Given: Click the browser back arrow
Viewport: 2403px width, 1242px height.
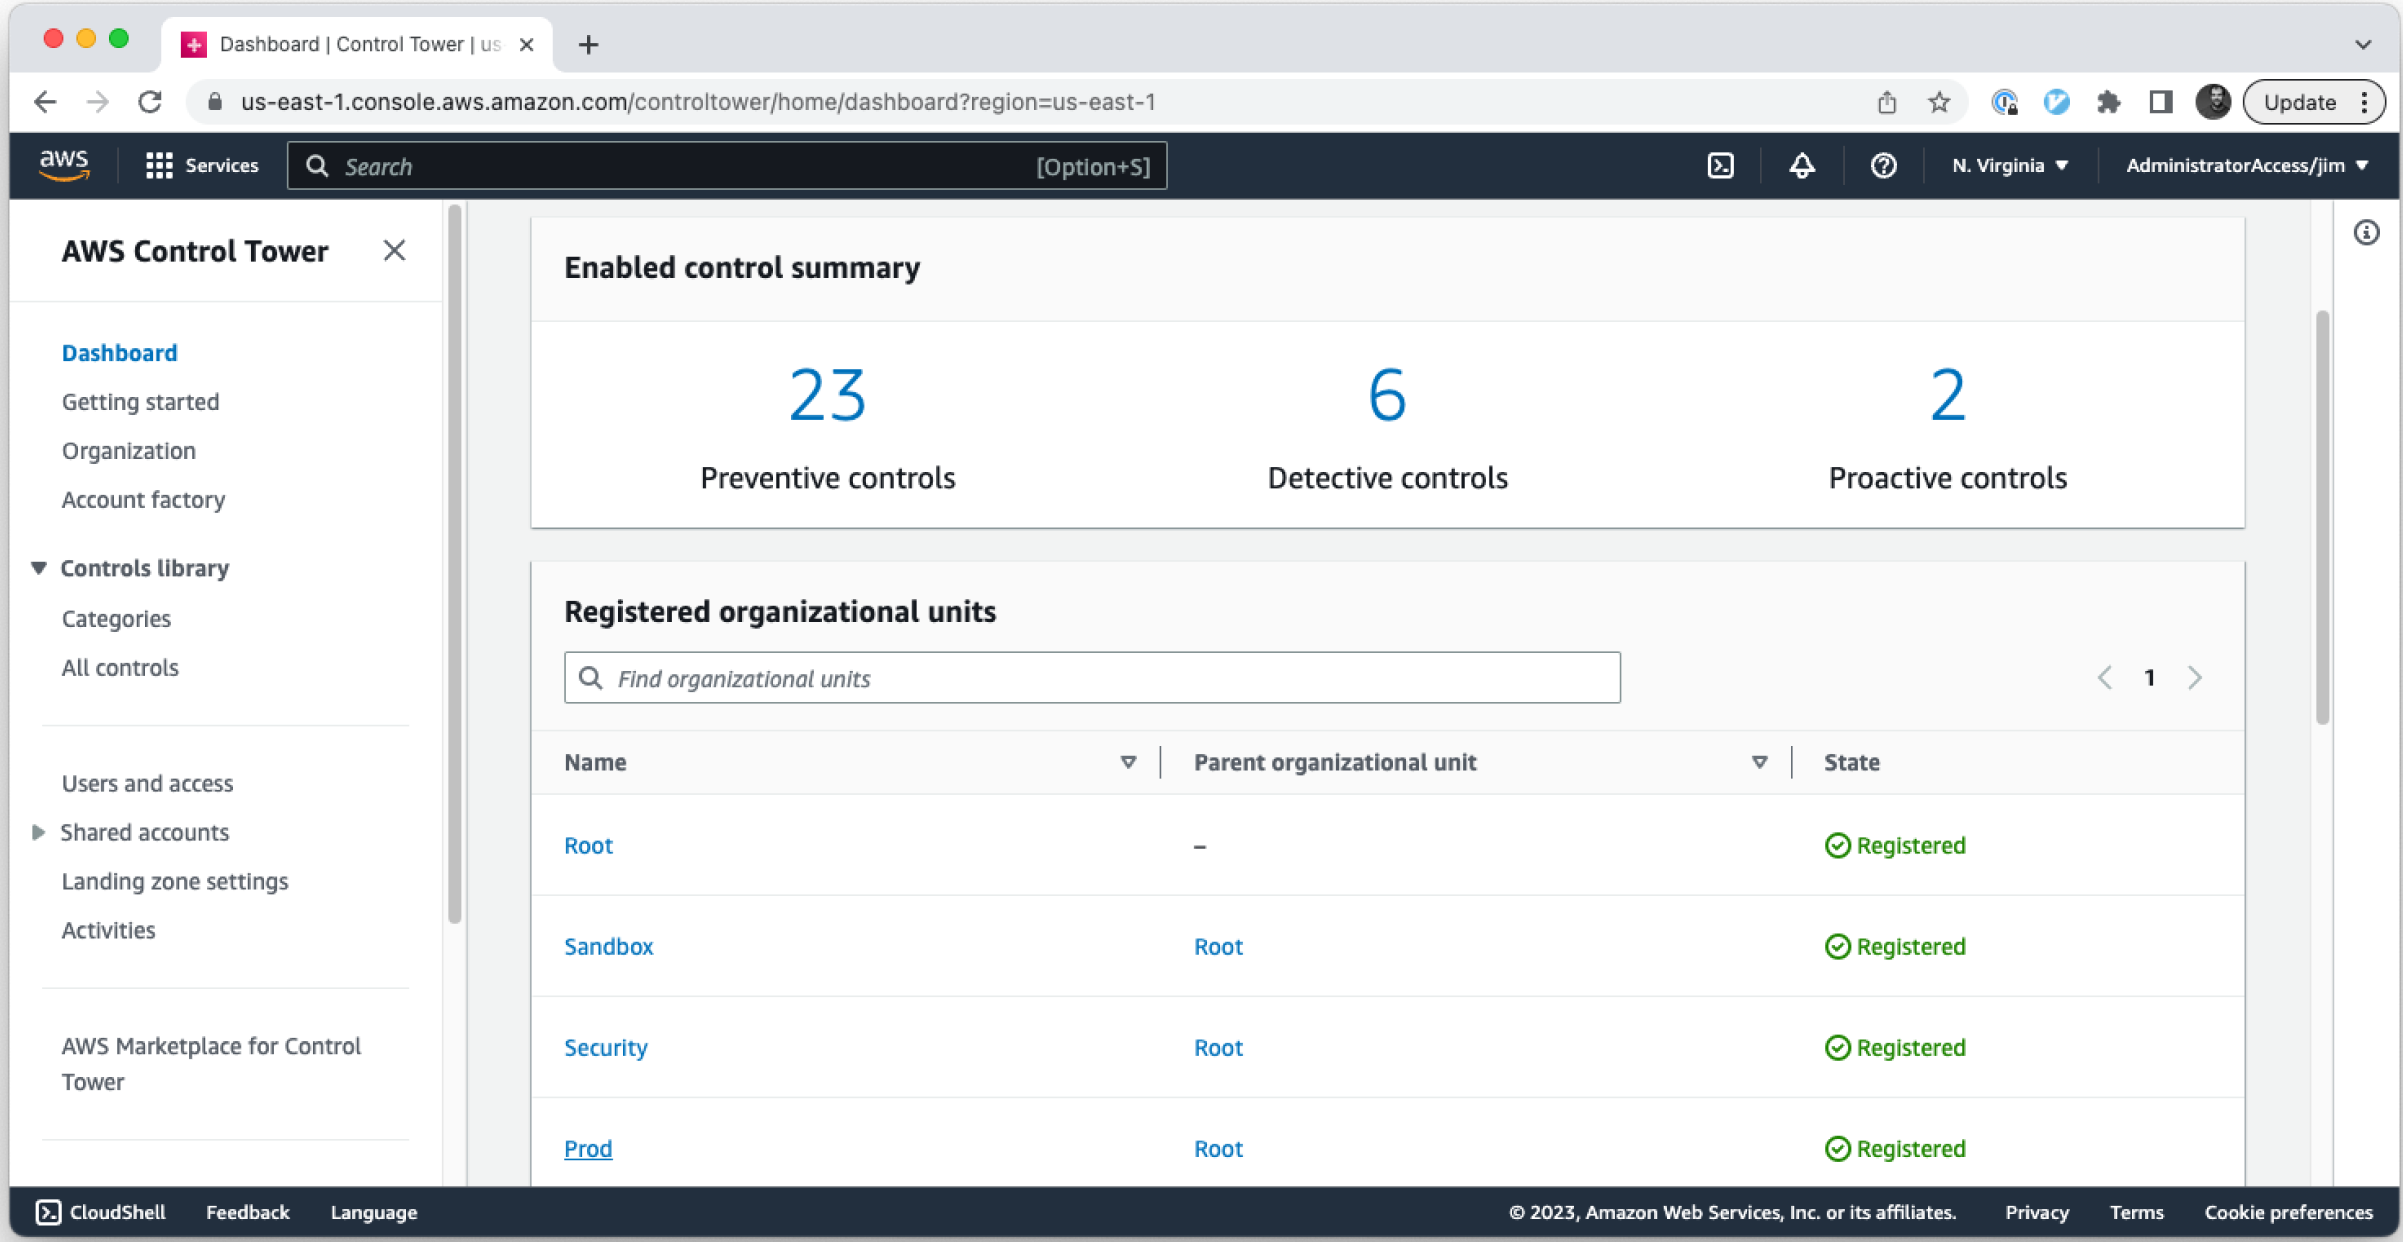Looking at the screenshot, I should [45, 102].
